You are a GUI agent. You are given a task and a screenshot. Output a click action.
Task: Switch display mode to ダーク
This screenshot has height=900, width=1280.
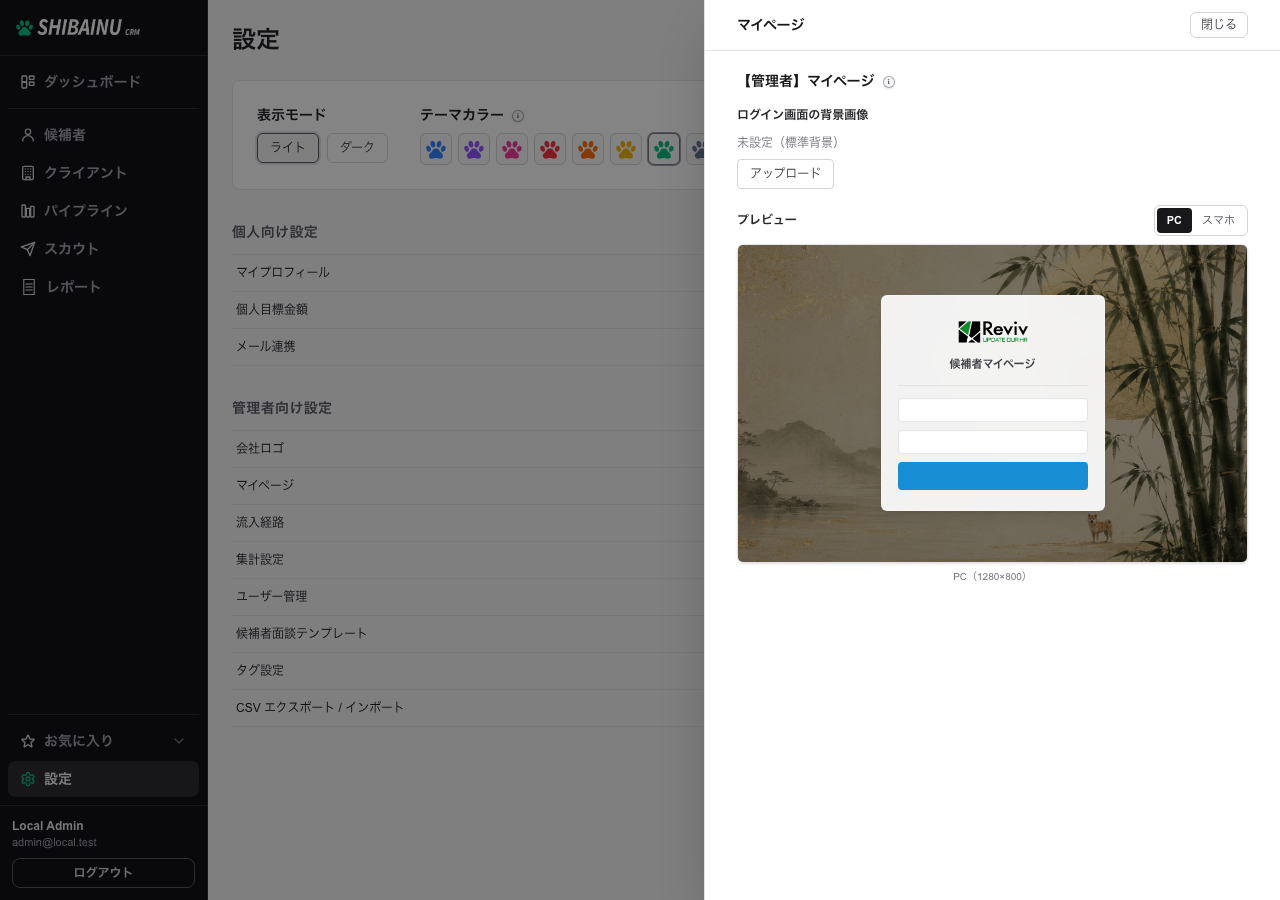[x=357, y=147]
